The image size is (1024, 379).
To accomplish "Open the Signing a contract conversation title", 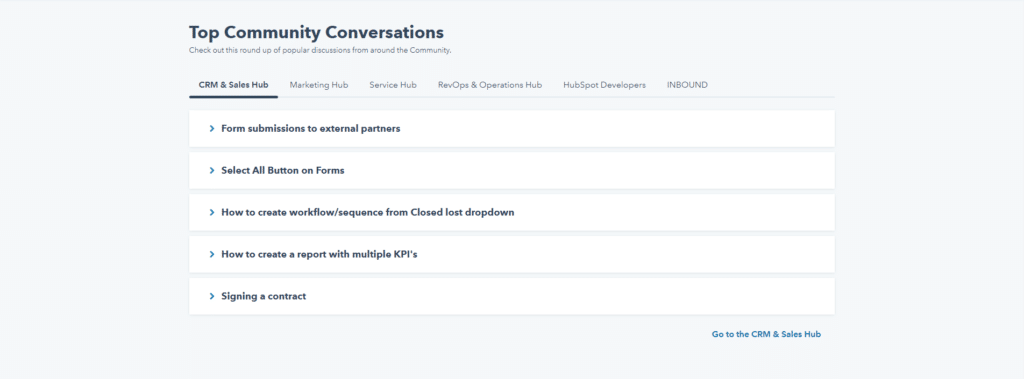I will pos(264,296).
